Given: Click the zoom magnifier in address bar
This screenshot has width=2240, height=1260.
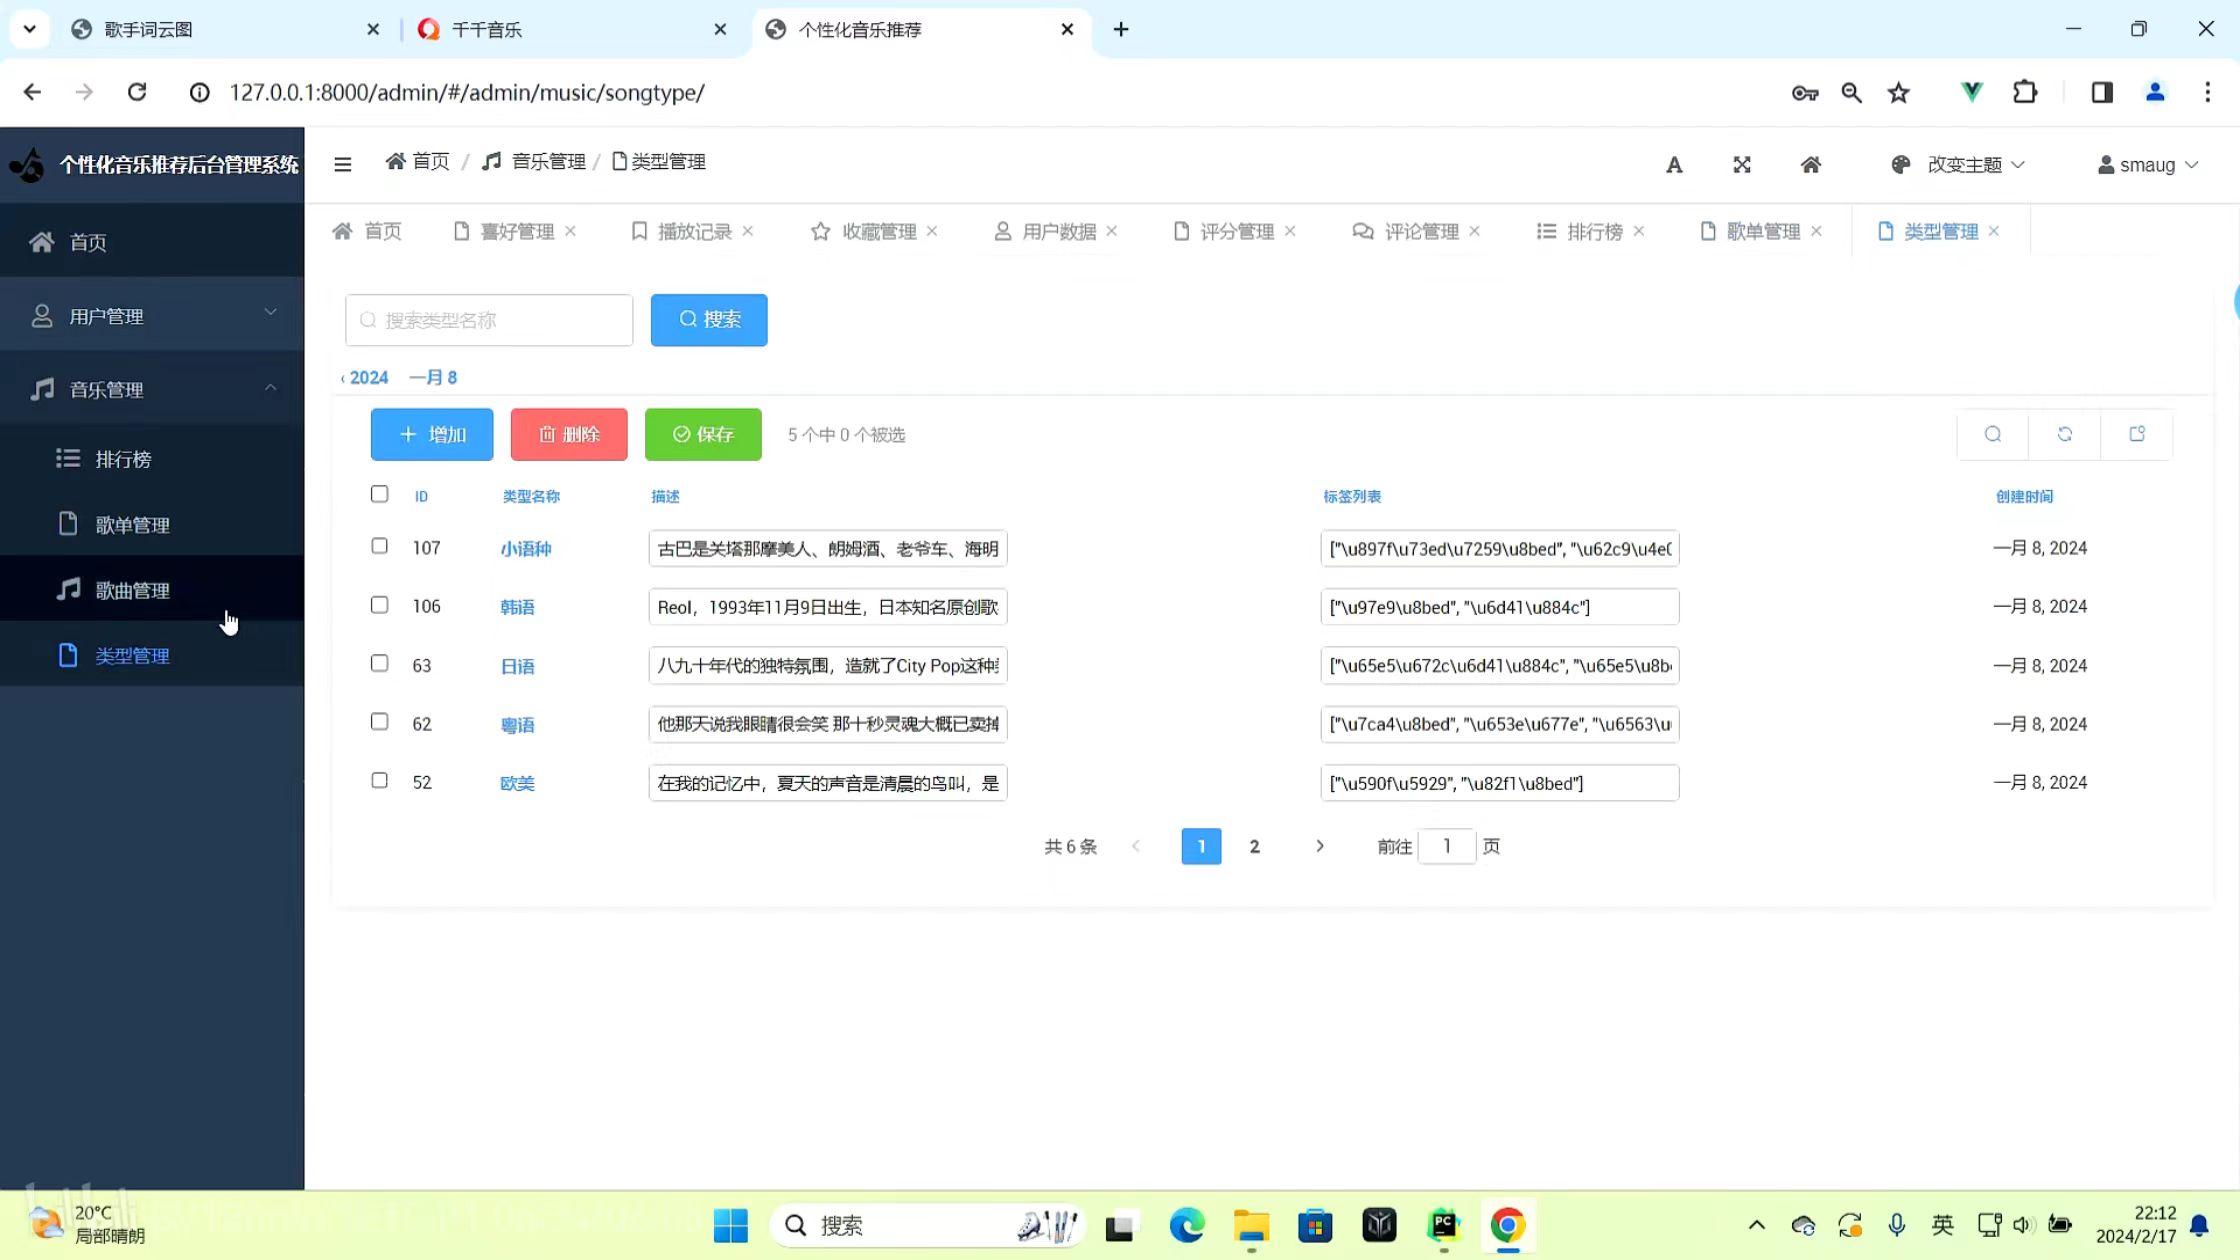Looking at the screenshot, I should (x=1852, y=93).
